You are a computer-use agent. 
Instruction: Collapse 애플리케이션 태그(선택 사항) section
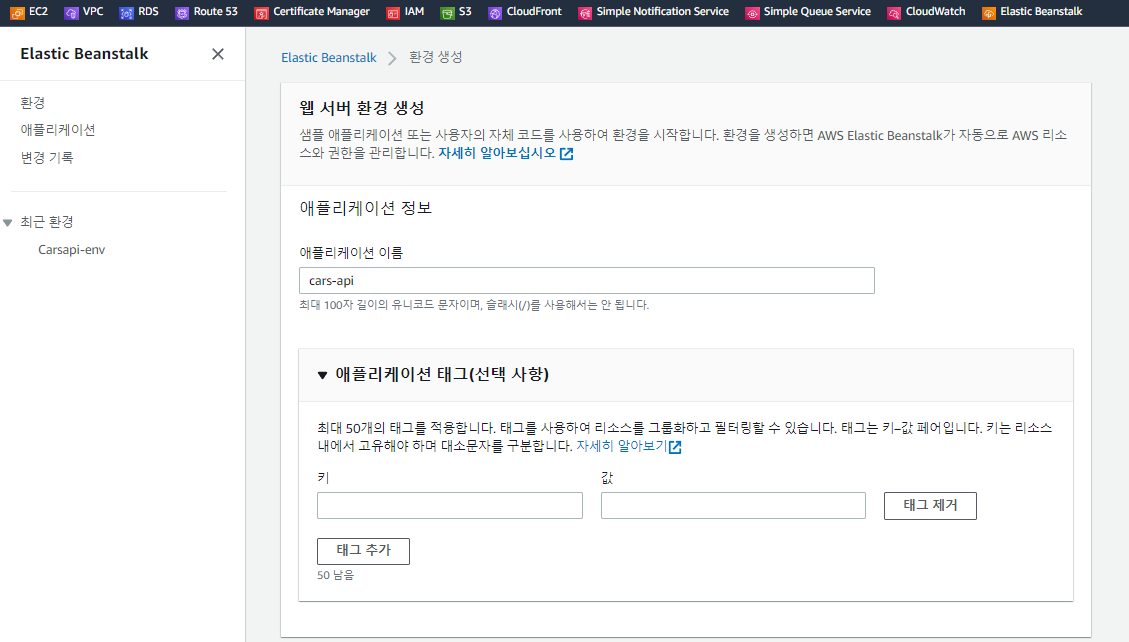(x=323, y=375)
